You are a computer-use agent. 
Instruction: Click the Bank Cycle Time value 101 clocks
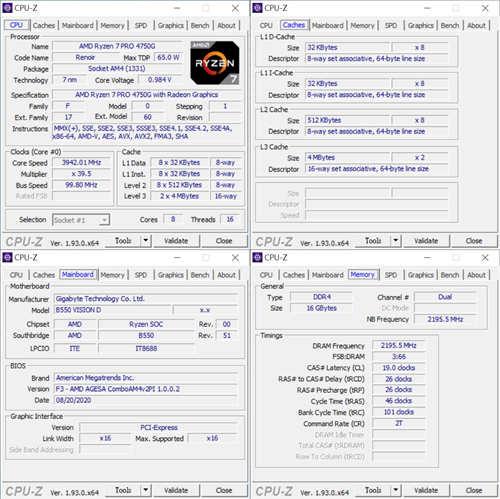[x=399, y=412]
